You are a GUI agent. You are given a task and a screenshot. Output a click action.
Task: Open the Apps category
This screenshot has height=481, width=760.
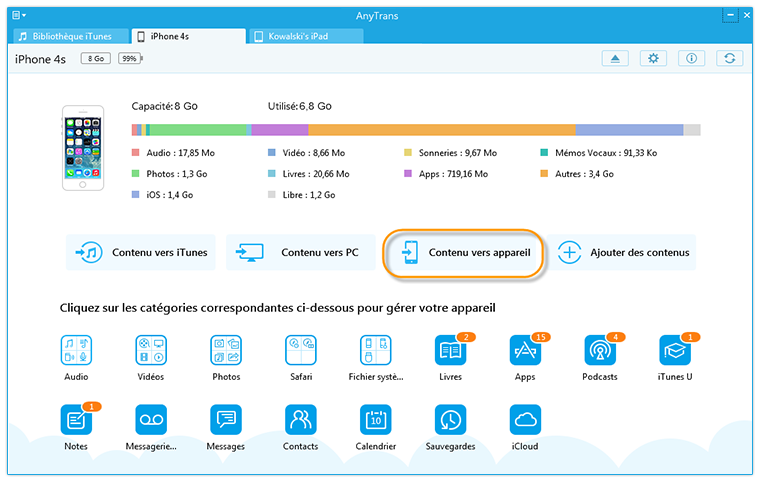525,350
